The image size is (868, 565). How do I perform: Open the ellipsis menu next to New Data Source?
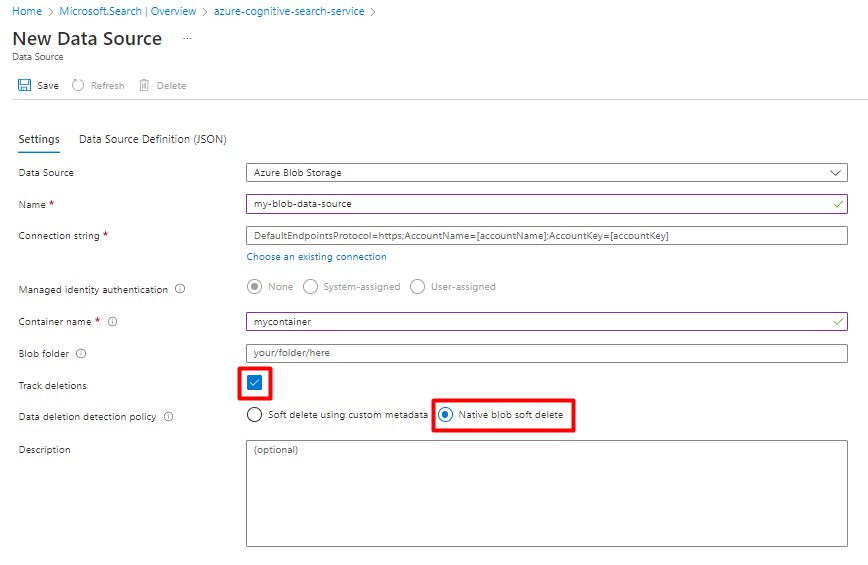[x=188, y=38]
